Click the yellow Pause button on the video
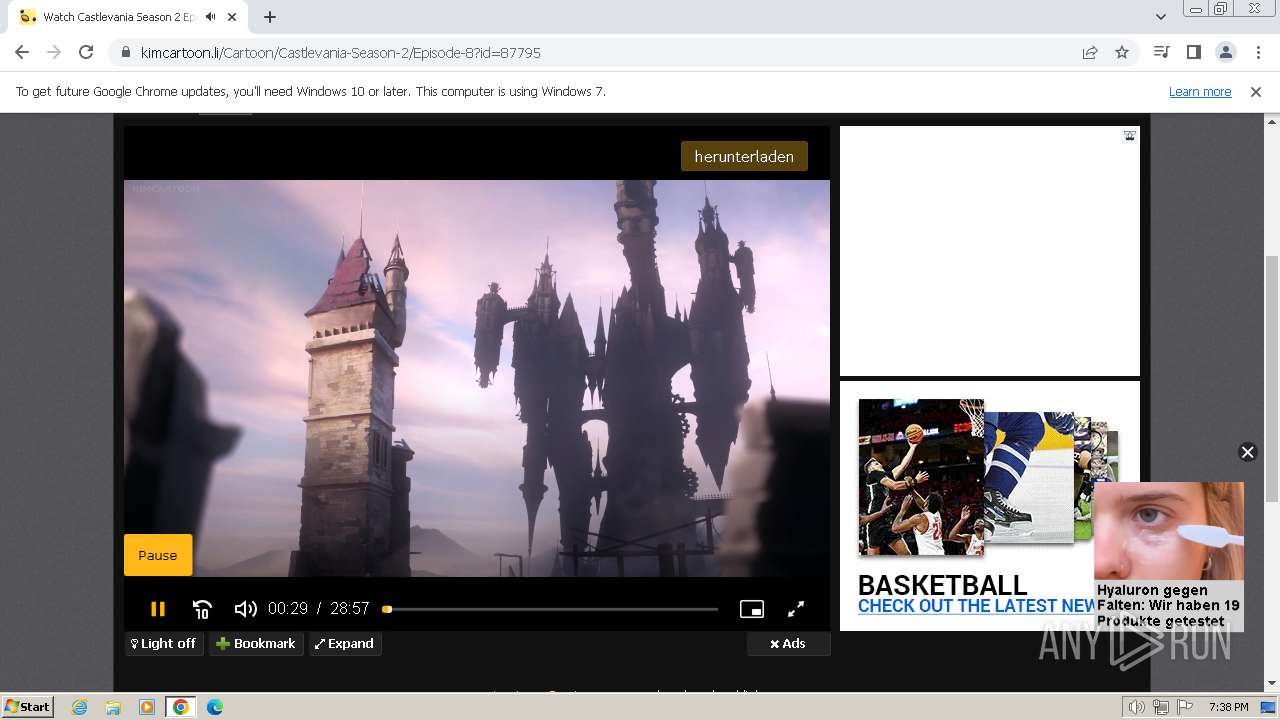Image resolution: width=1280 pixels, height=720 pixels. 158,555
